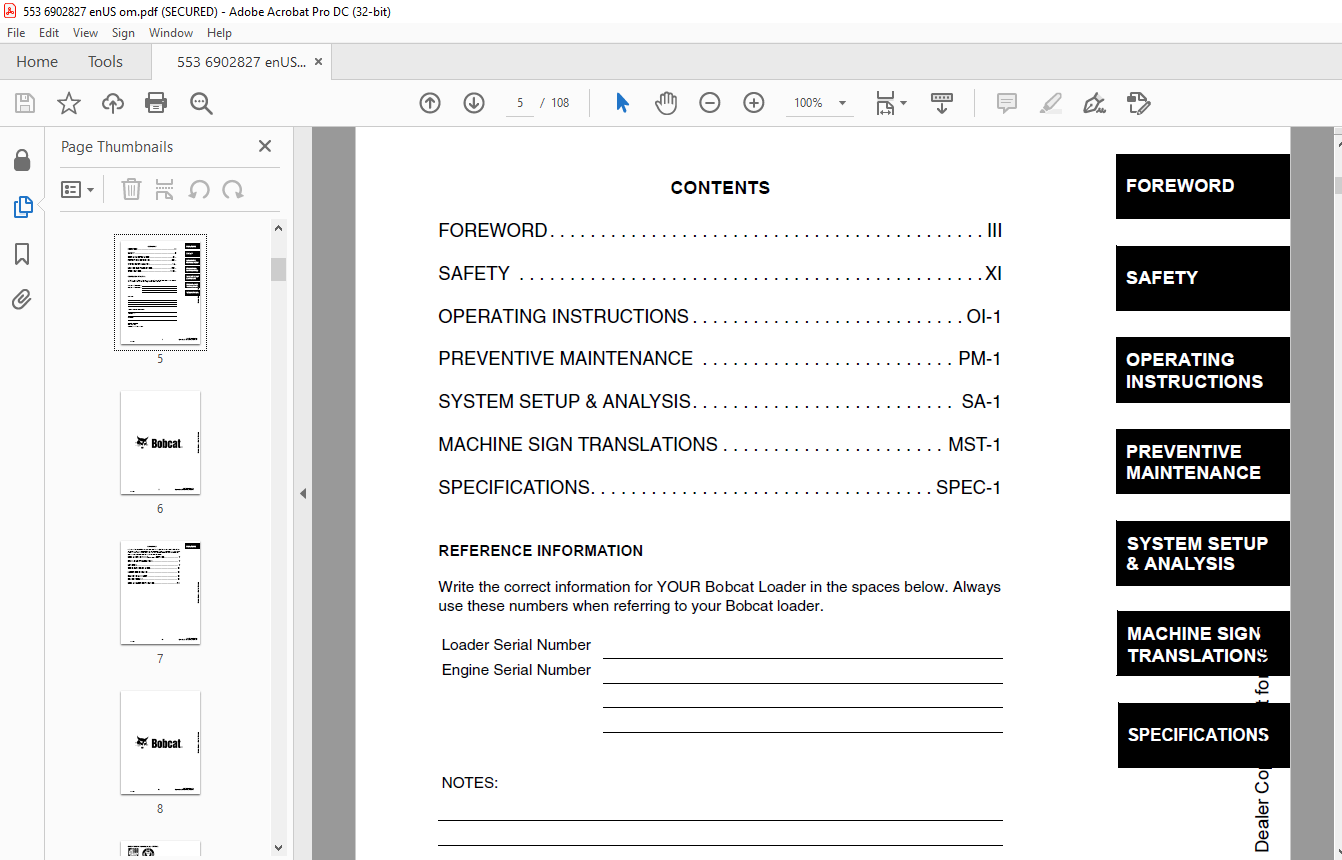1342x860 pixels.
Task: Click the FOREWORD contents entry
Action: tap(720, 231)
